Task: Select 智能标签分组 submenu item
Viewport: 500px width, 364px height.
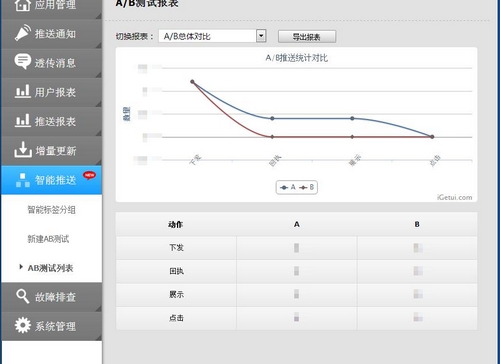Action: click(x=51, y=210)
